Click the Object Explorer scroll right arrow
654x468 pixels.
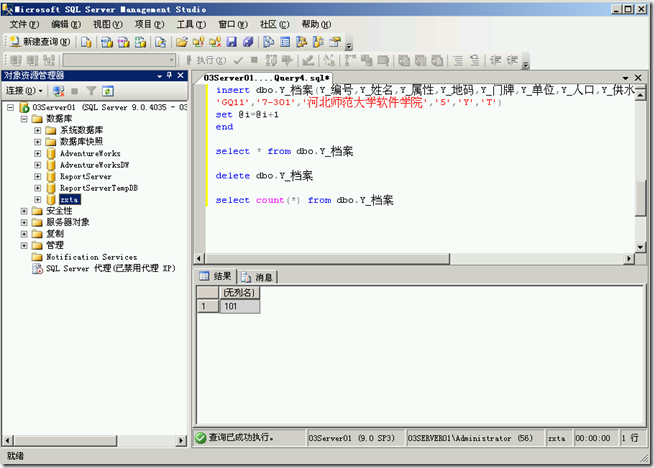[181, 440]
